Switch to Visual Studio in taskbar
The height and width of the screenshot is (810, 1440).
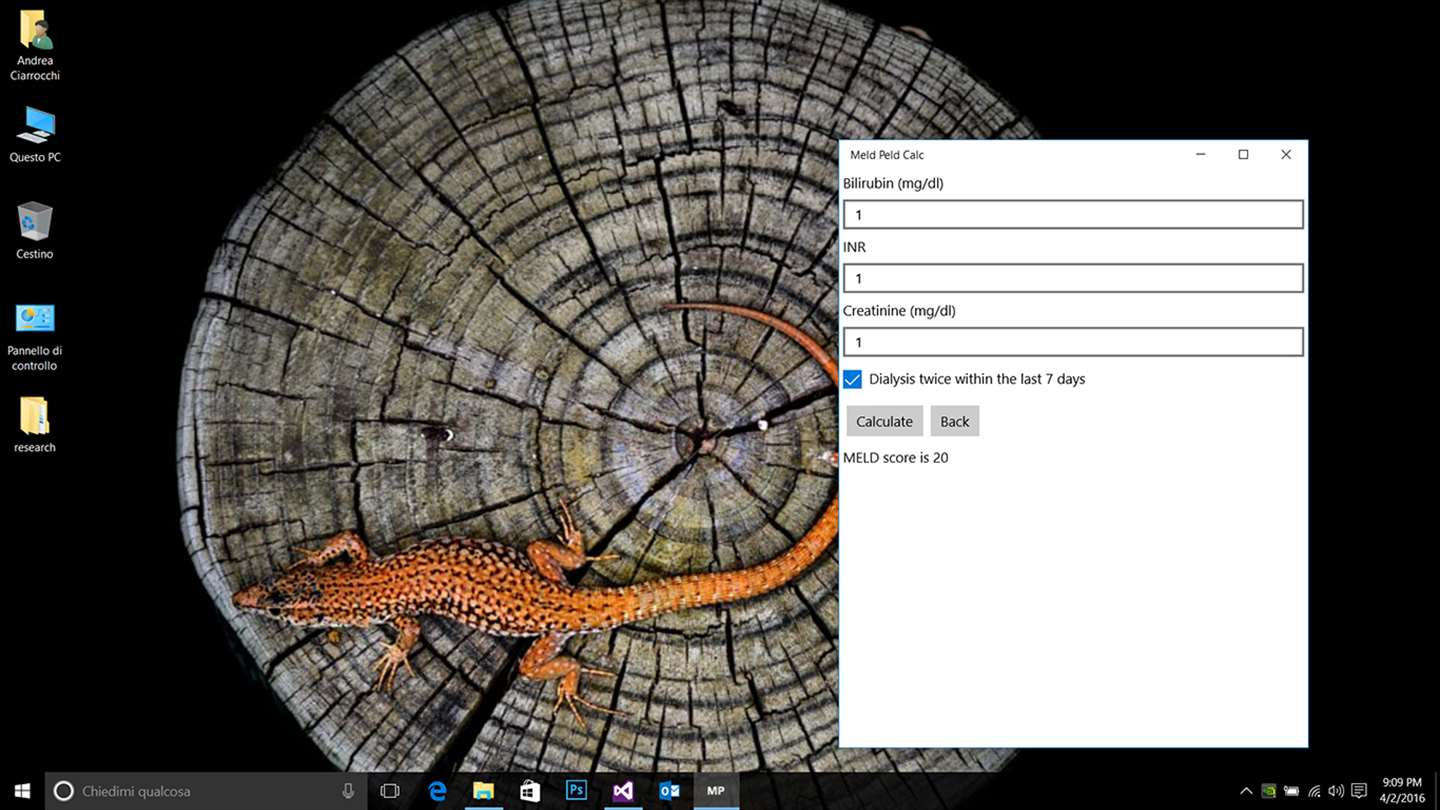[623, 791]
